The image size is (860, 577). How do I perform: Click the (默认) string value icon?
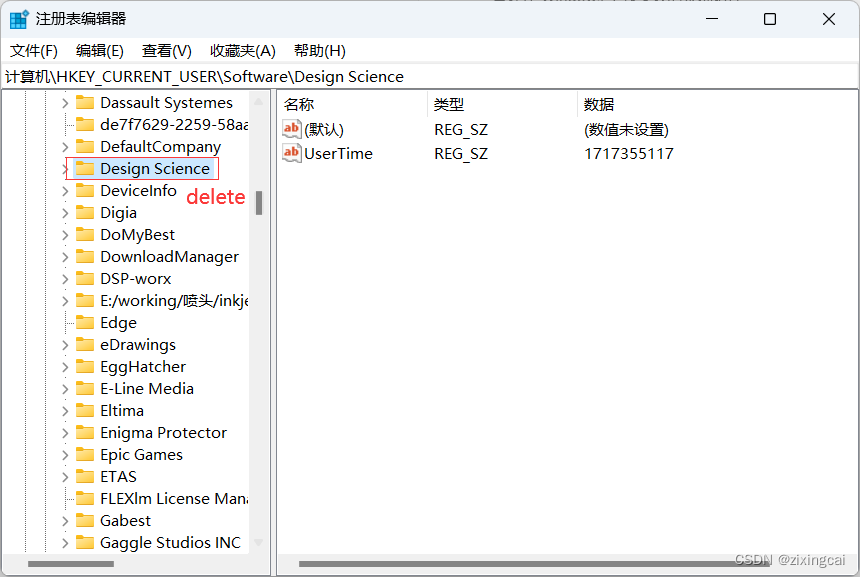coord(292,129)
